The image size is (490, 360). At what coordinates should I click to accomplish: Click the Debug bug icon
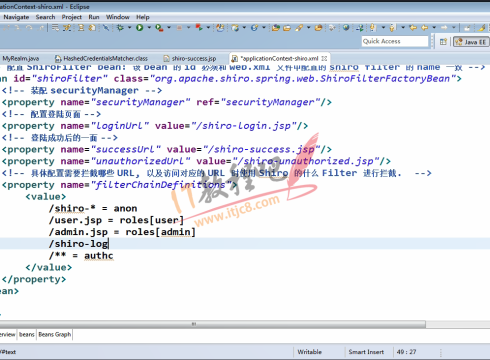(120, 28)
